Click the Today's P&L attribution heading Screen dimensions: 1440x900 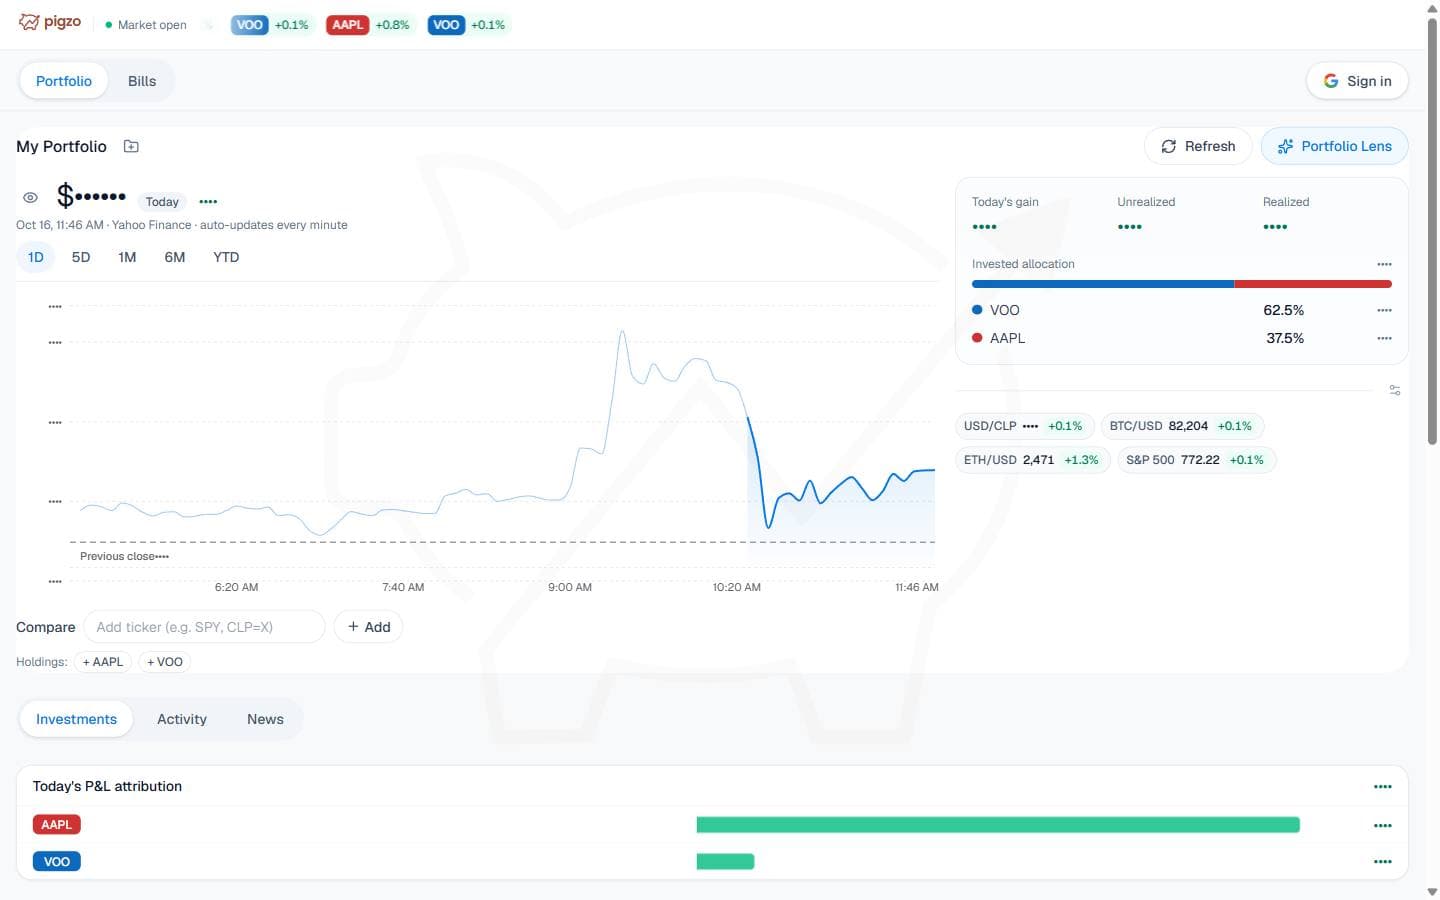[x=107, y=786]
